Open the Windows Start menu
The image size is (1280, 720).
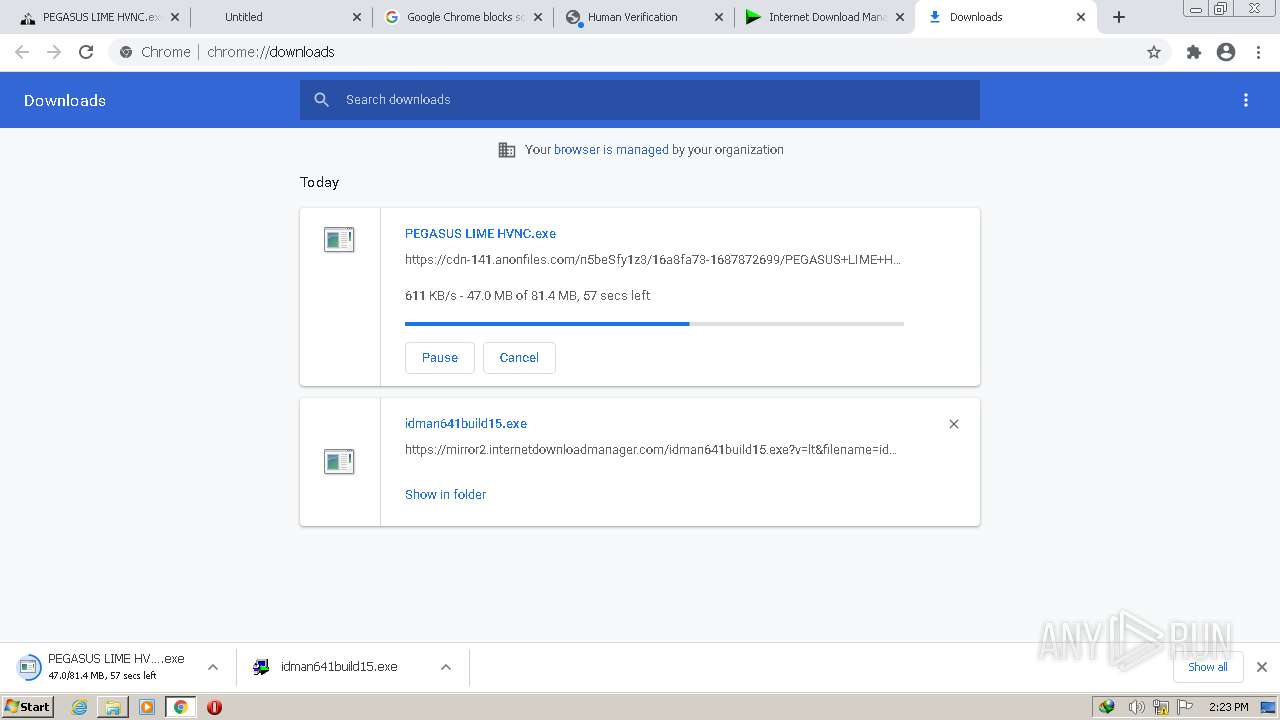pyautogui.click(x=27, y=707)
